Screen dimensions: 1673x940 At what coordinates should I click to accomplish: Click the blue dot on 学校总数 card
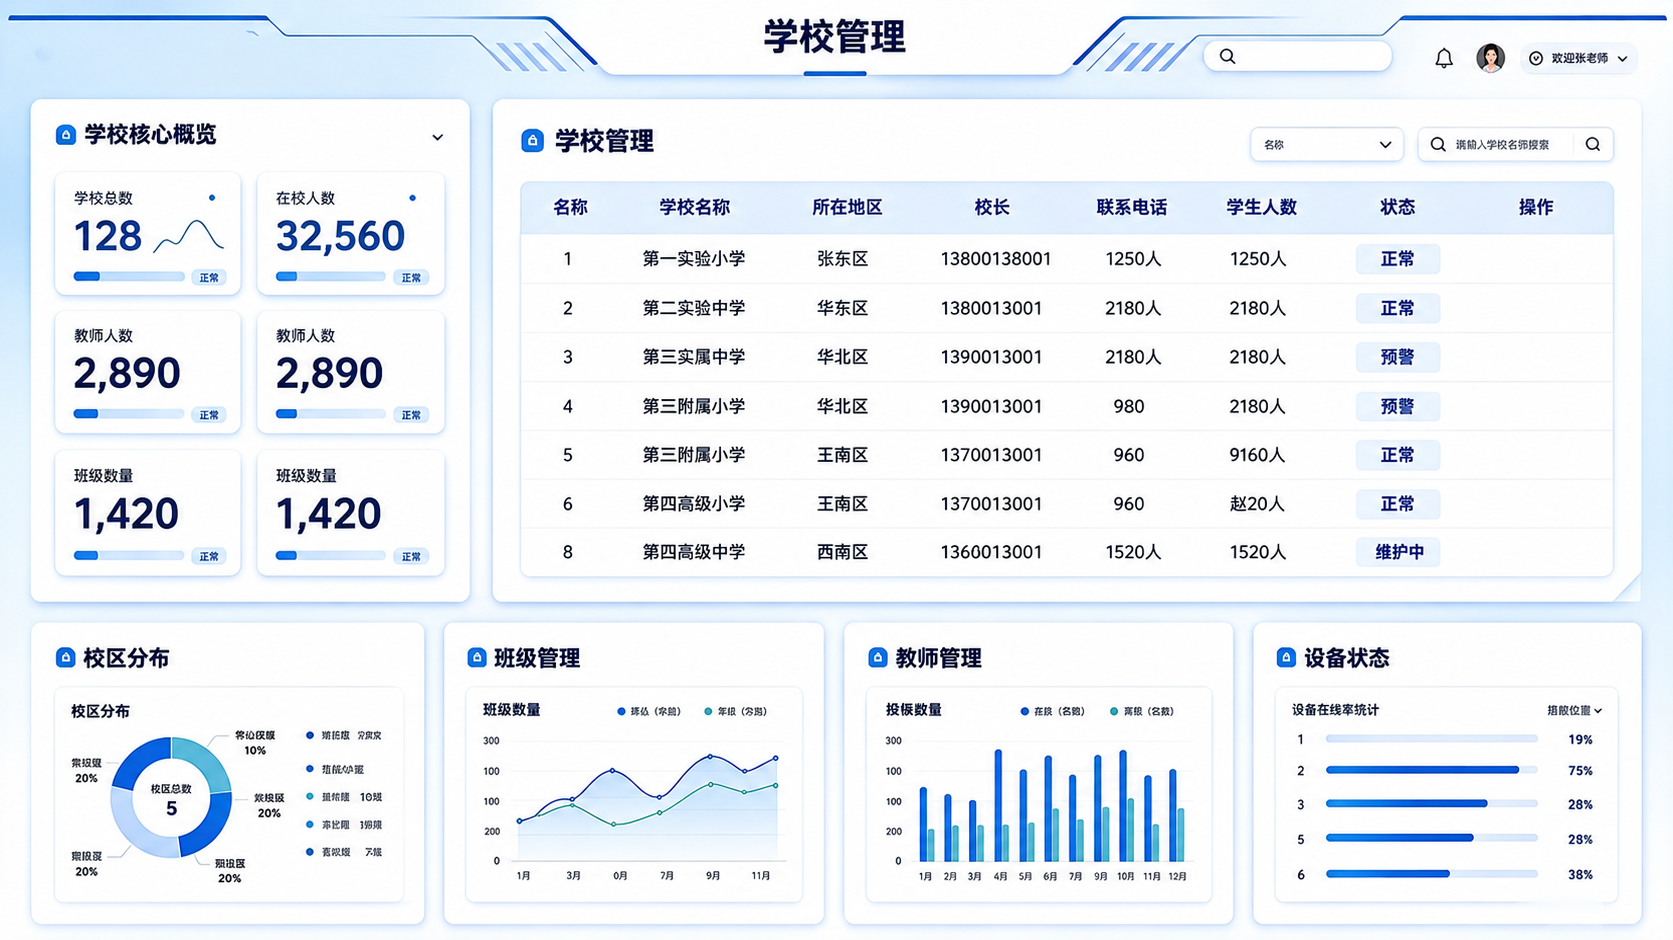coord(211,198)
